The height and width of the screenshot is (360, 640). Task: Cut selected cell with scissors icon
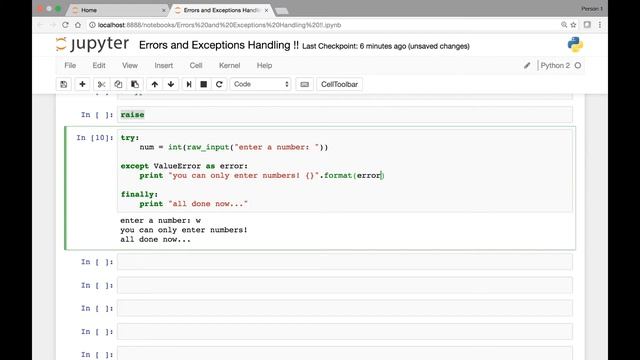[x=101, y=84]
